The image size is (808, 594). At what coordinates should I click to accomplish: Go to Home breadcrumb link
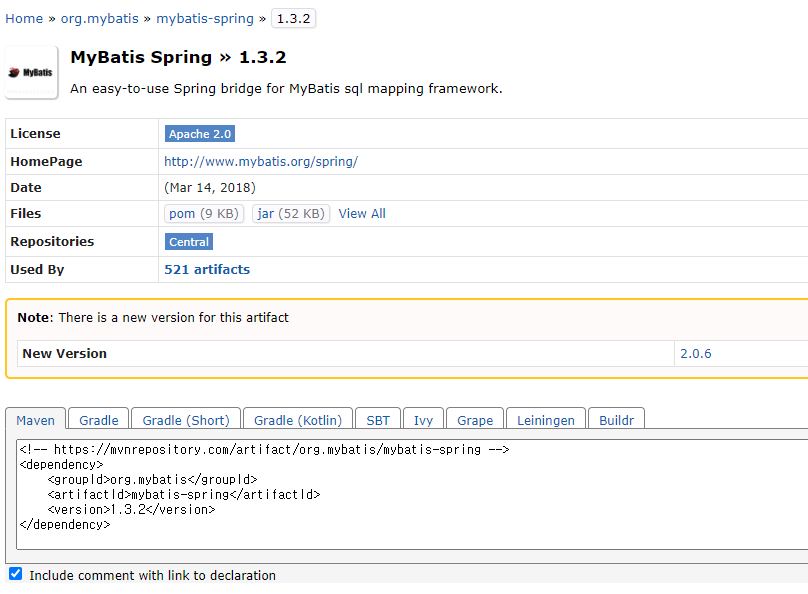click(24, 19)
